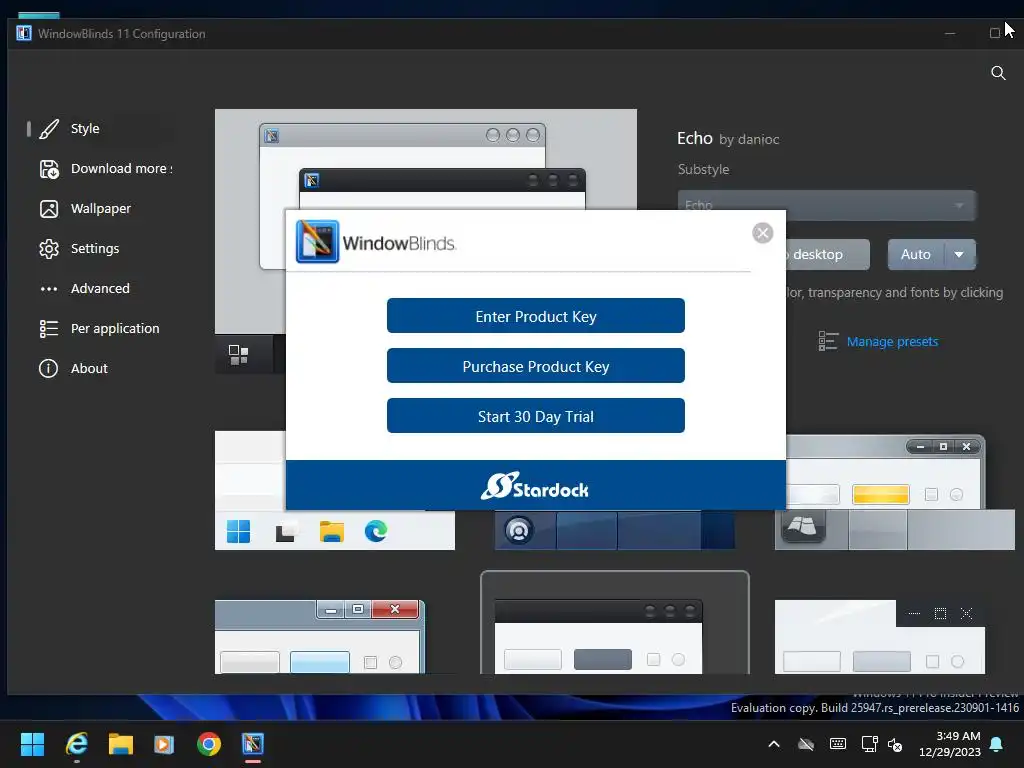Open the media player taskbar icon

coord(164,744)
